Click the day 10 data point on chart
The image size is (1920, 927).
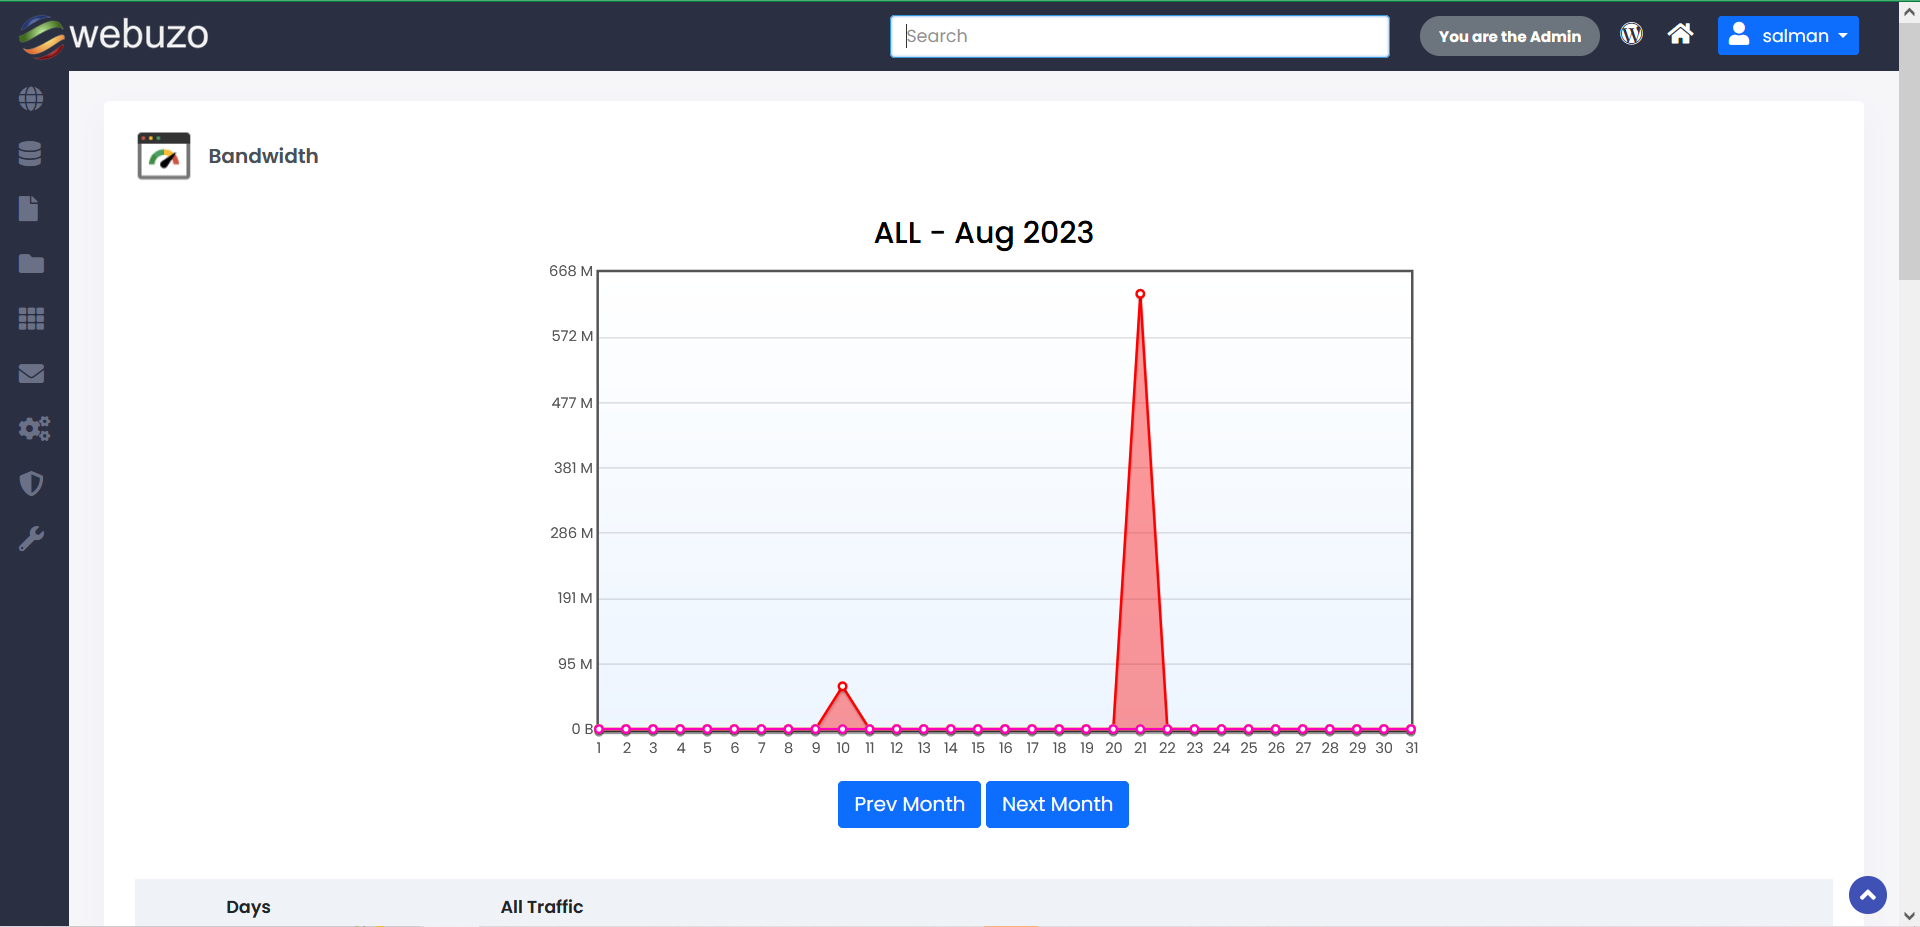(842, 686)
